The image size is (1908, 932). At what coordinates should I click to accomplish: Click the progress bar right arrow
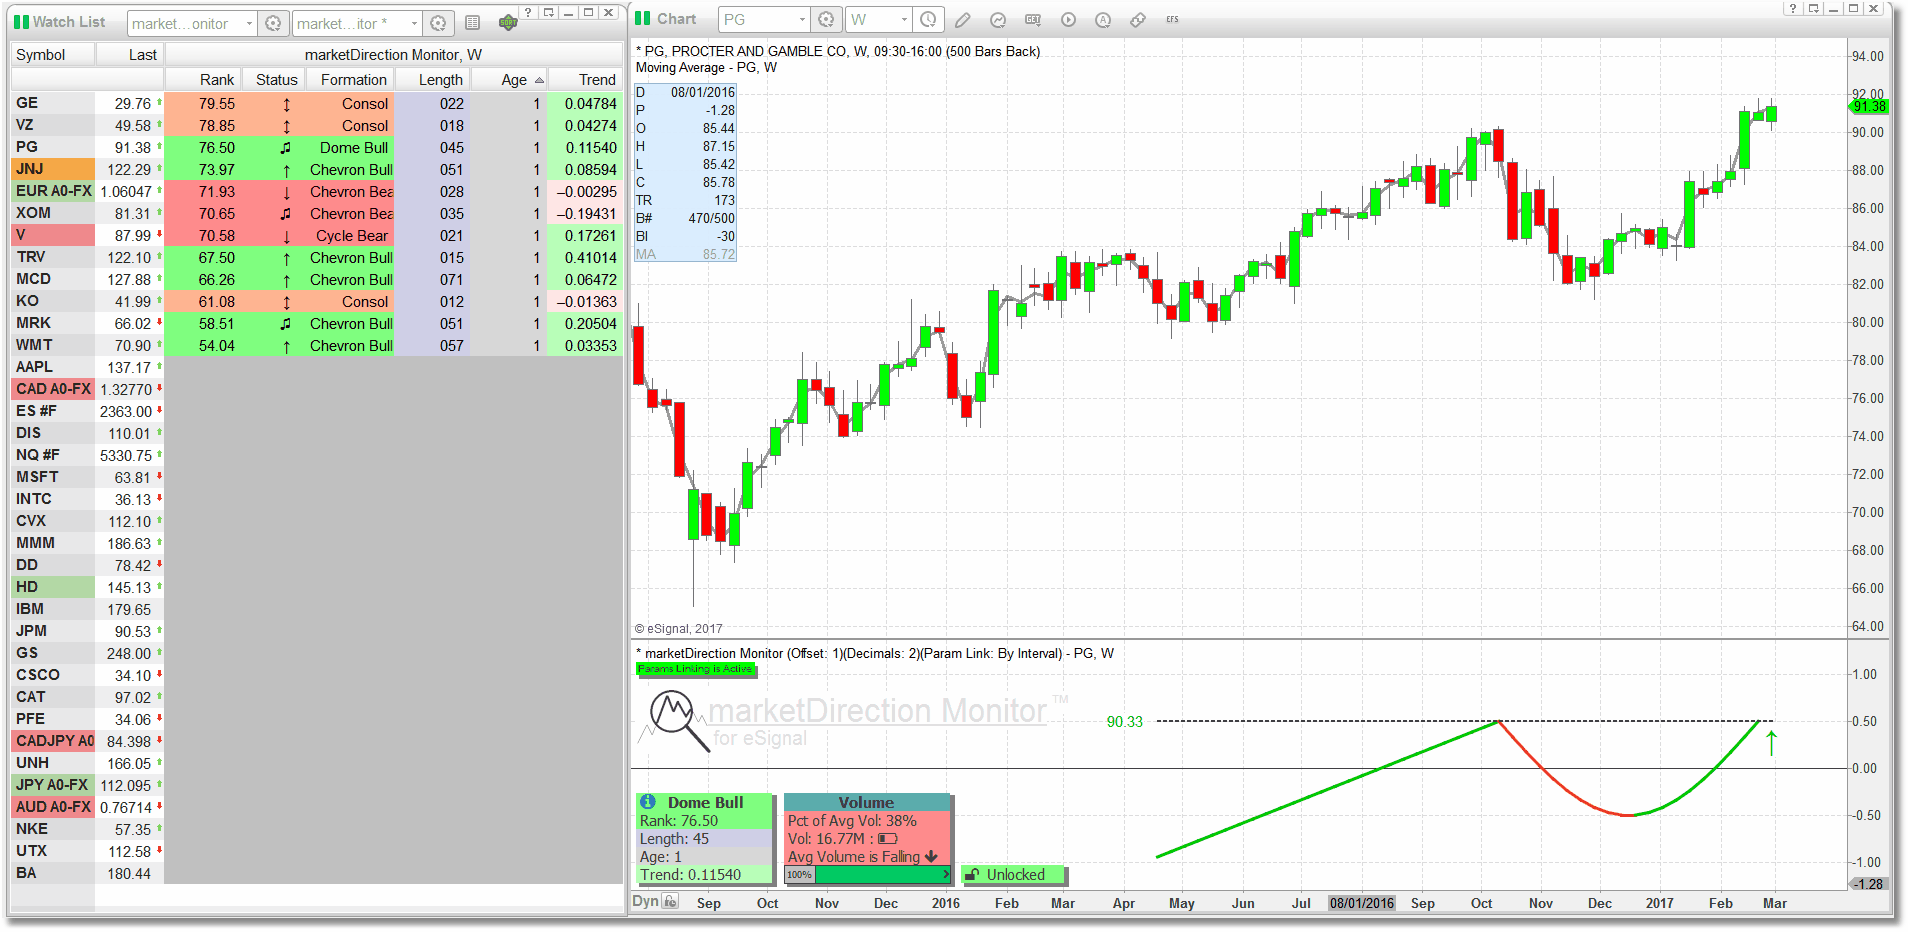[x=946, y=875]
